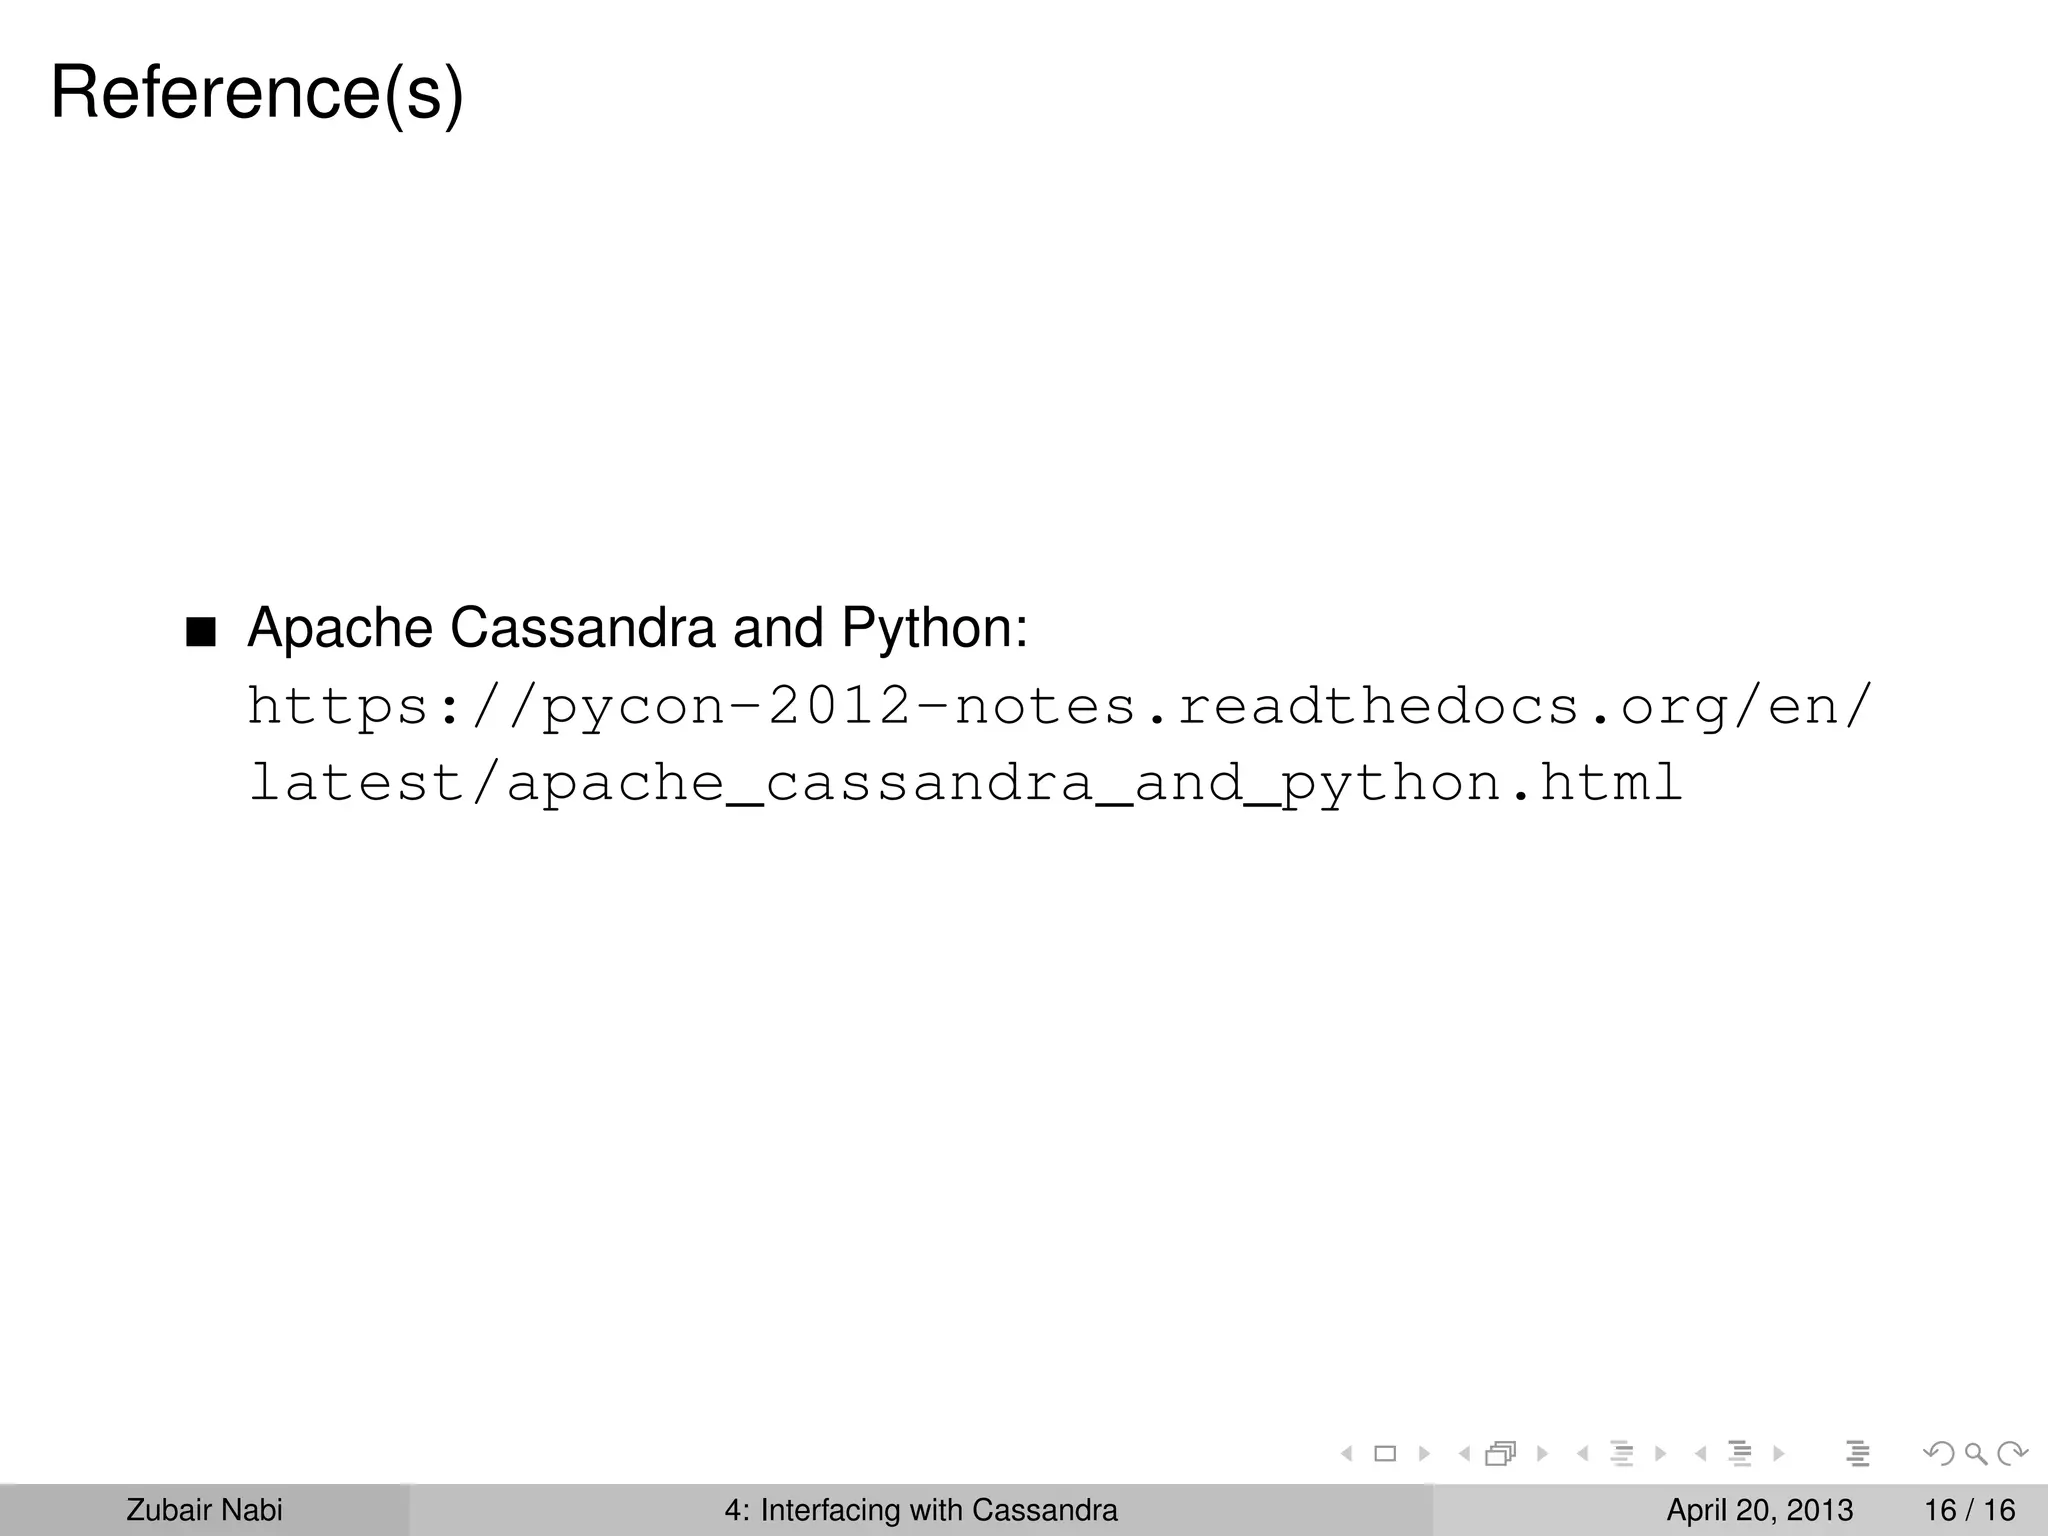Click the subsection navigation lines icon
Image resolution: width=2048 pixels, height=1536 pixels.
pyautogui.click(x=1622, y=1453)
